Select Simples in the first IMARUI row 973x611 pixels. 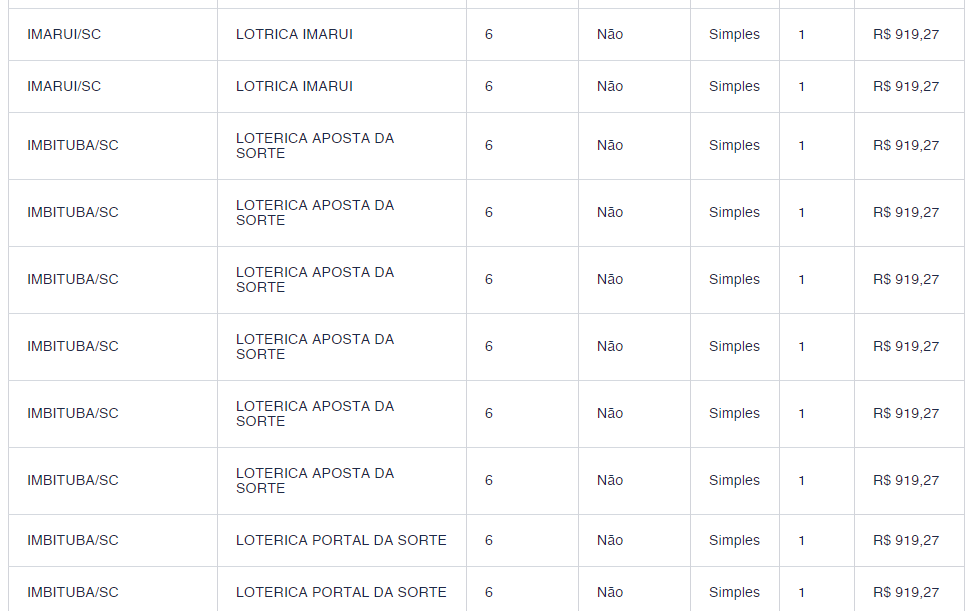coord(734,34)
